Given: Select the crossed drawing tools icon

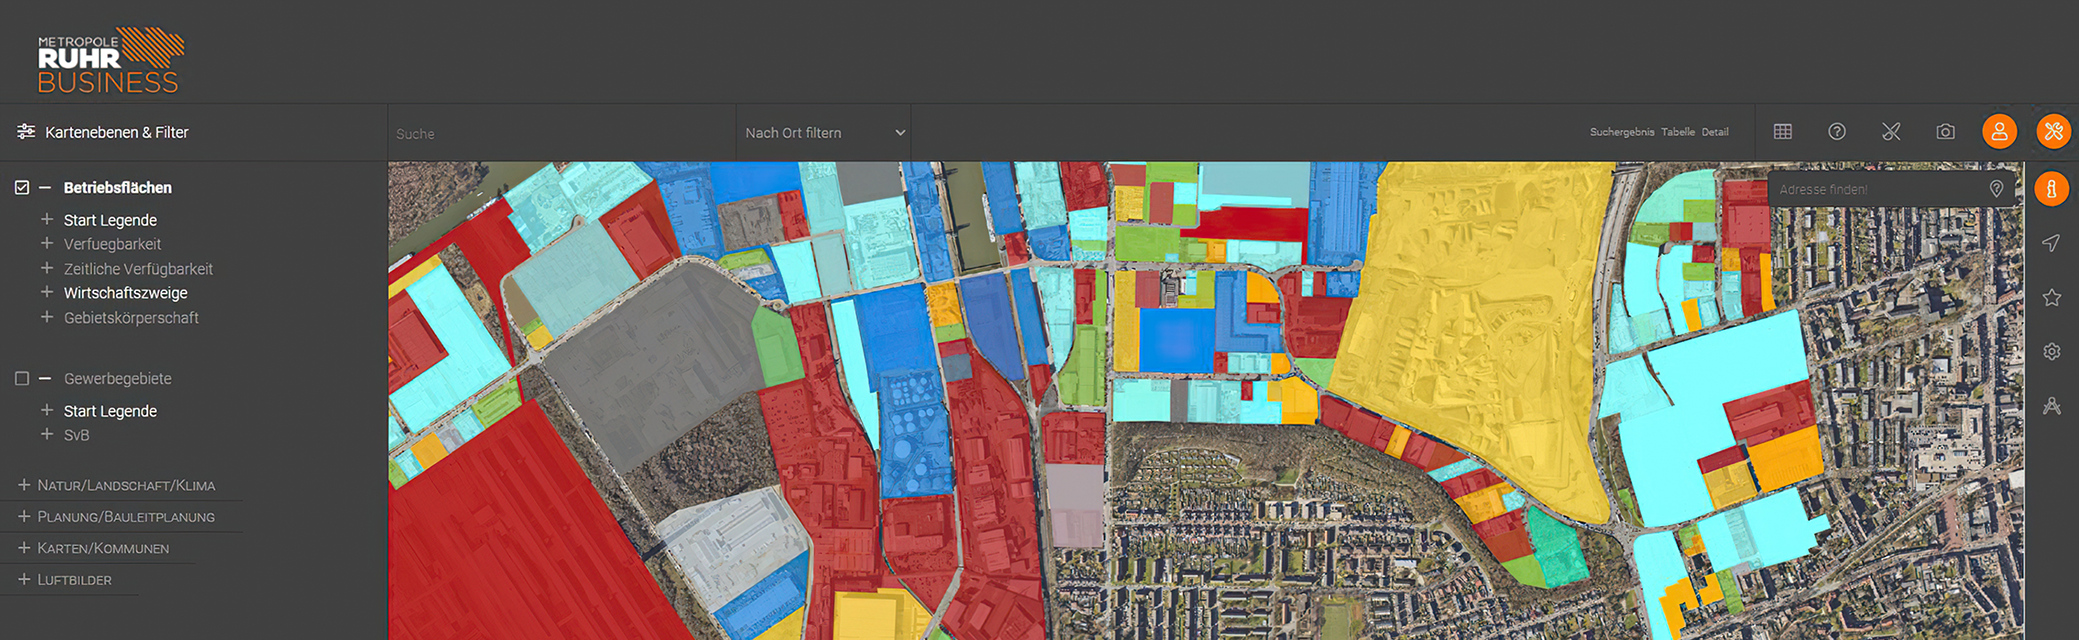Looking at the screenshot, I should 1890,132.
